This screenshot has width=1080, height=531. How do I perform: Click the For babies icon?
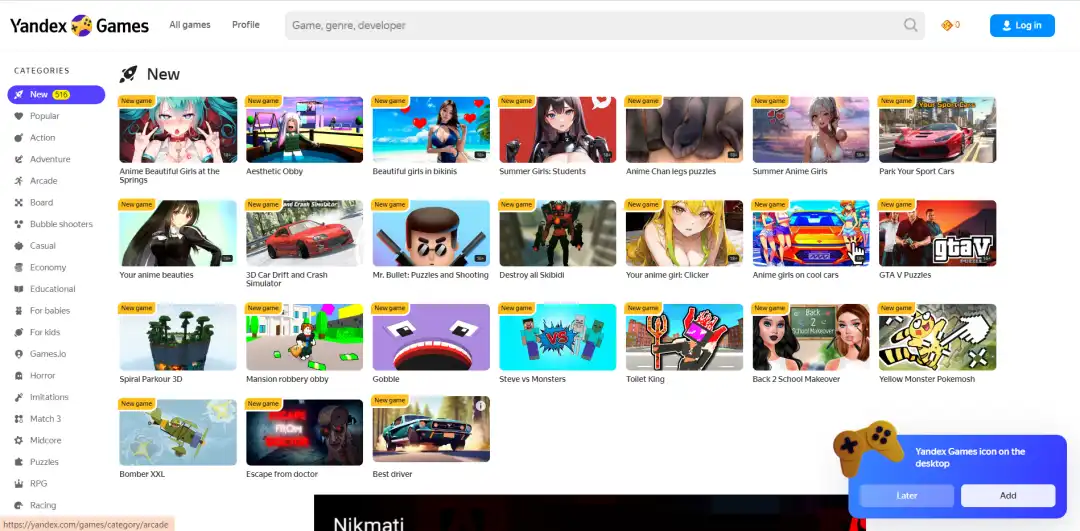19,311
